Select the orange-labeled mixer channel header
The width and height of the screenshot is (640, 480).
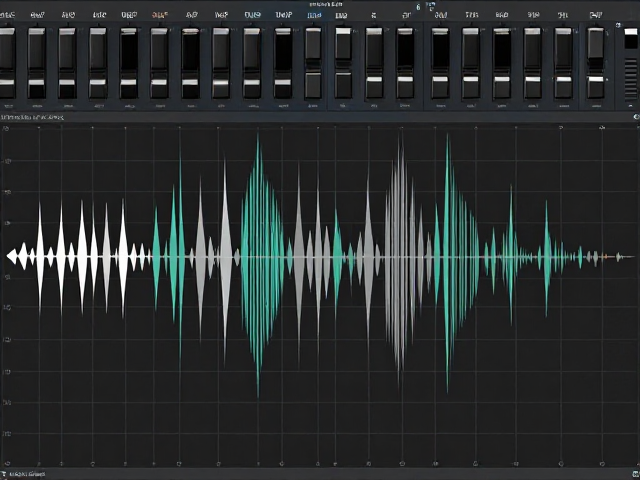160,15
